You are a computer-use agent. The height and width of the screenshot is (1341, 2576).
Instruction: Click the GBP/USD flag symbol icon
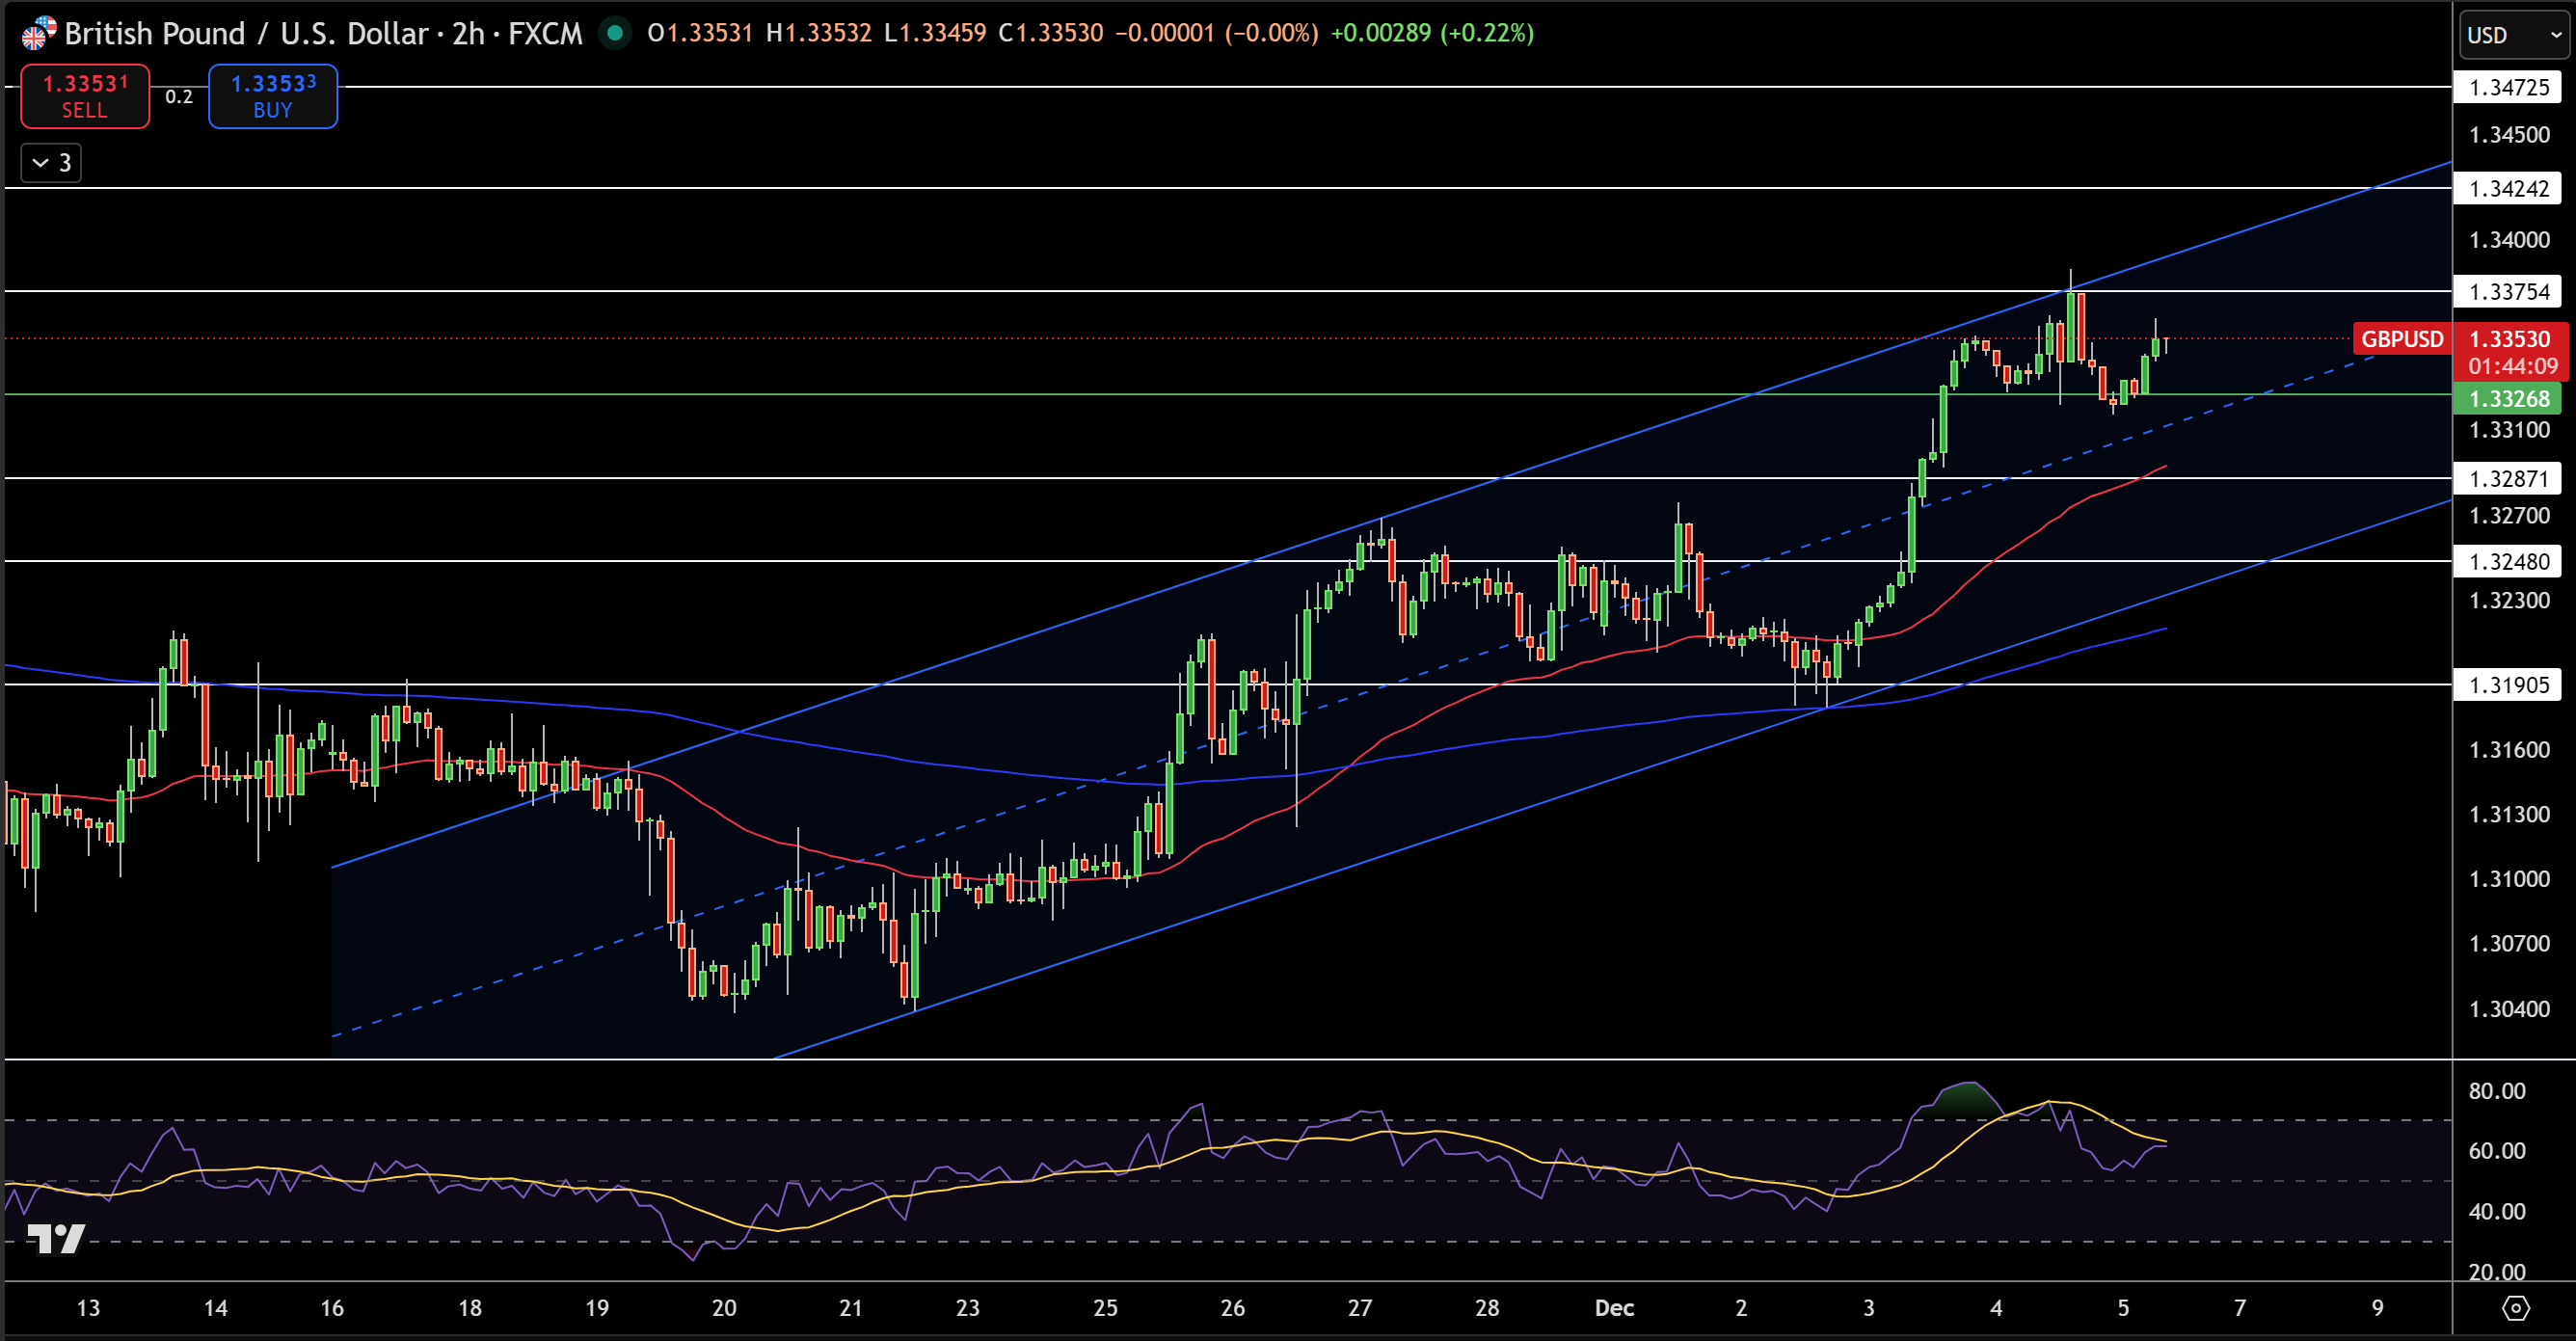point(36,33)
